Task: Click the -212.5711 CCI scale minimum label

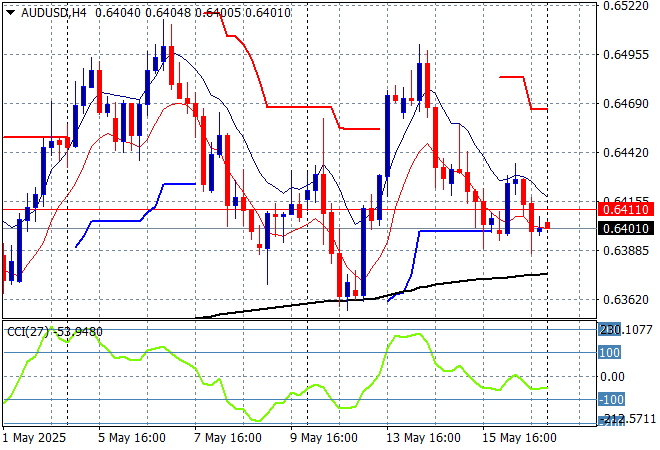Action: point(624,419)
